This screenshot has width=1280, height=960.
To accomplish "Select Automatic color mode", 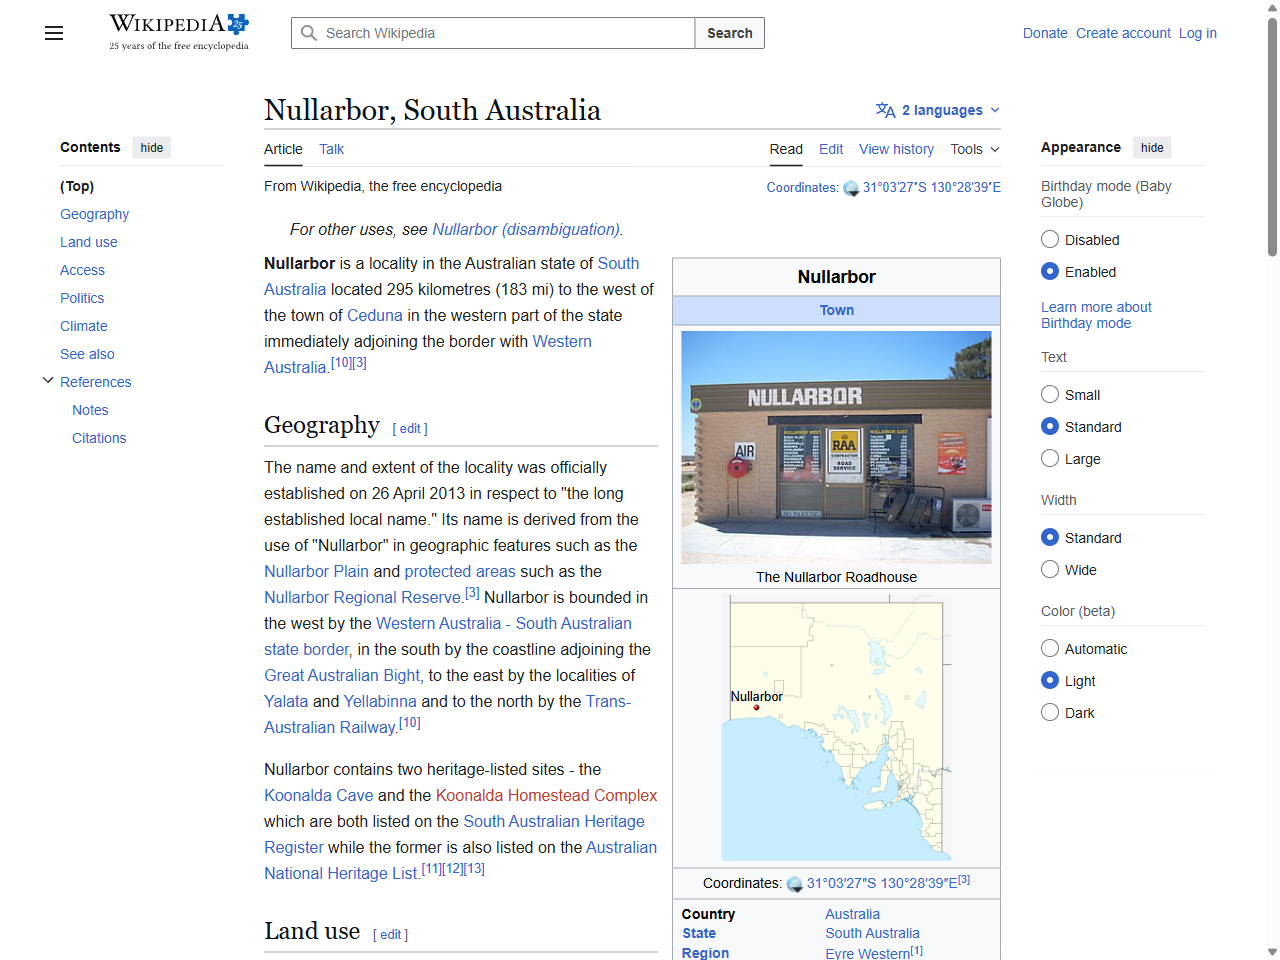I will (1050, 648).
